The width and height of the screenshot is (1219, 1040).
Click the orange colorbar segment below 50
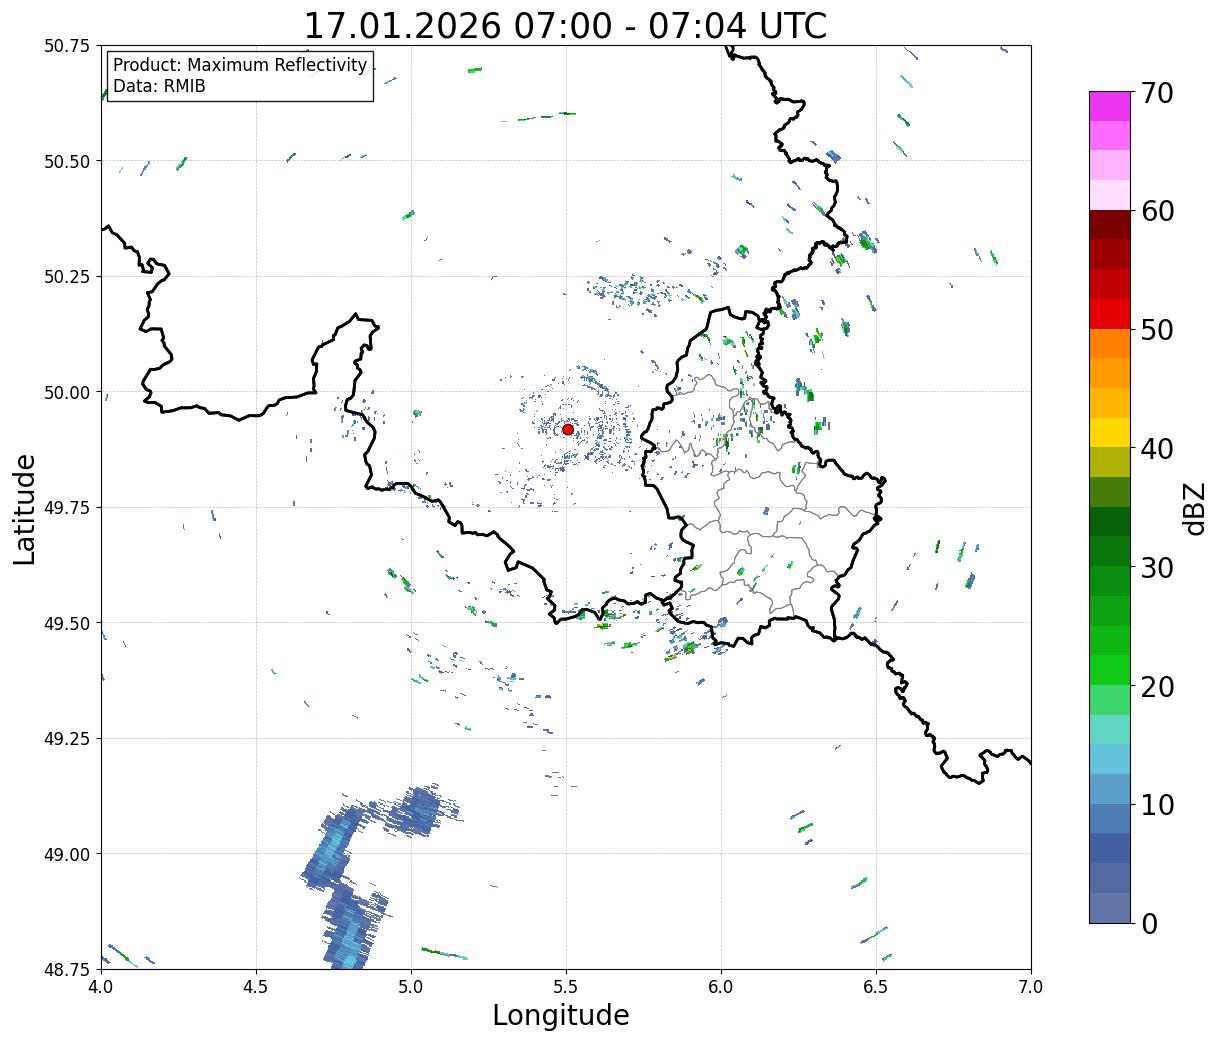1110,343
